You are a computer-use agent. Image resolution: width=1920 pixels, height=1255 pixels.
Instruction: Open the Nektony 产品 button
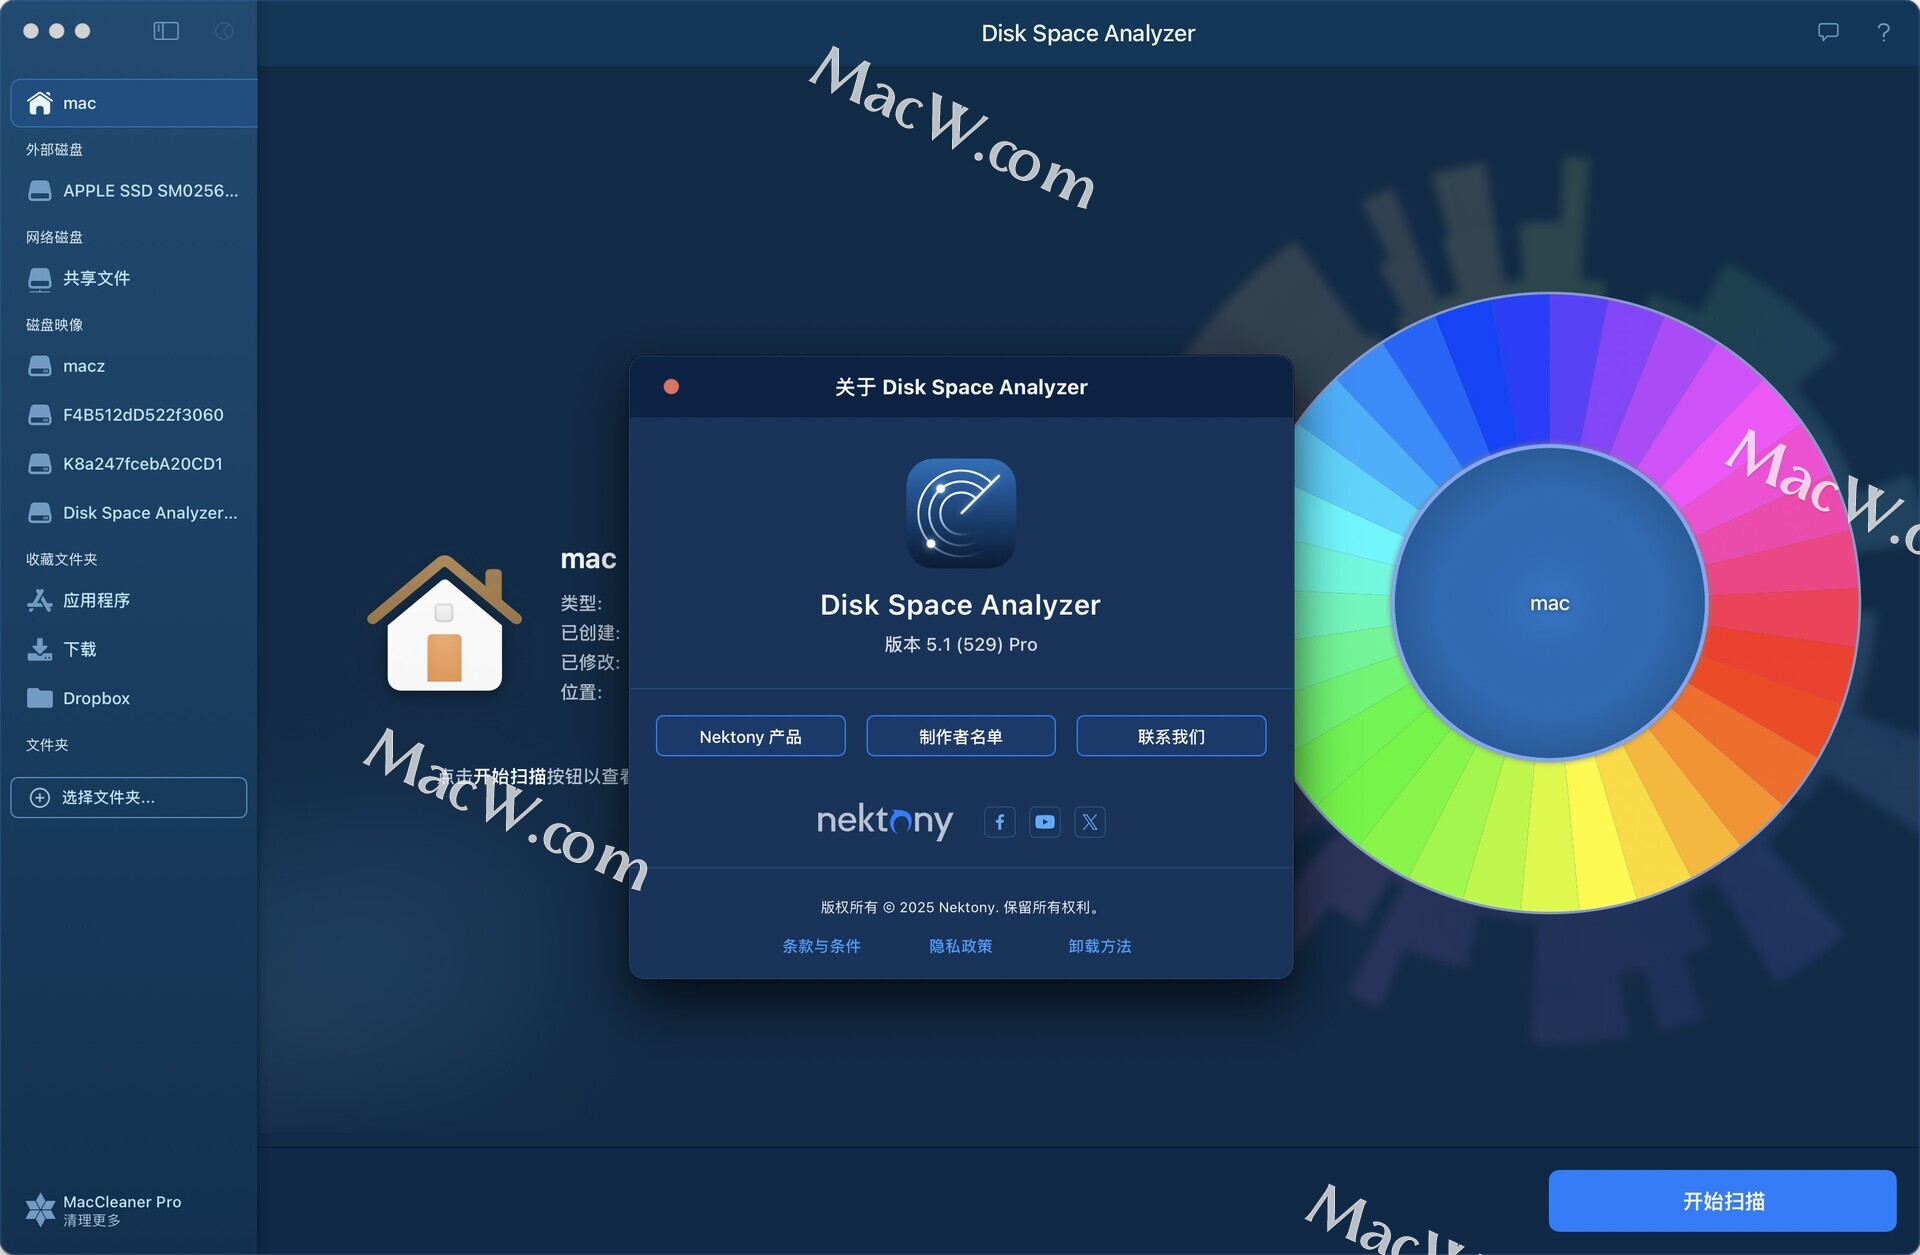[751, 736]
